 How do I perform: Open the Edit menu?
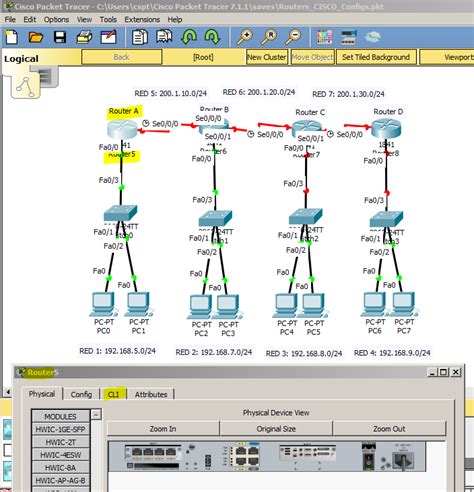click(x=30, y=20)
